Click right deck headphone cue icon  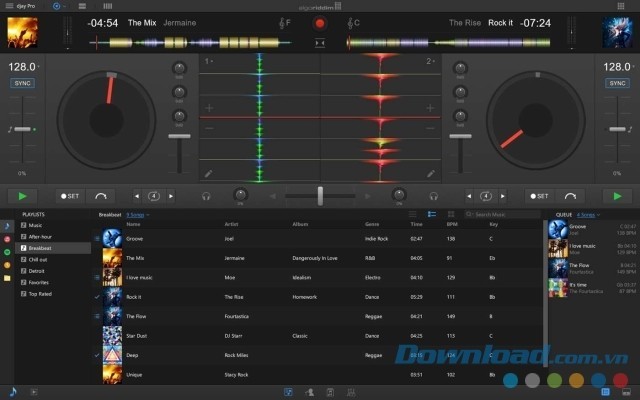click(433, 196)
